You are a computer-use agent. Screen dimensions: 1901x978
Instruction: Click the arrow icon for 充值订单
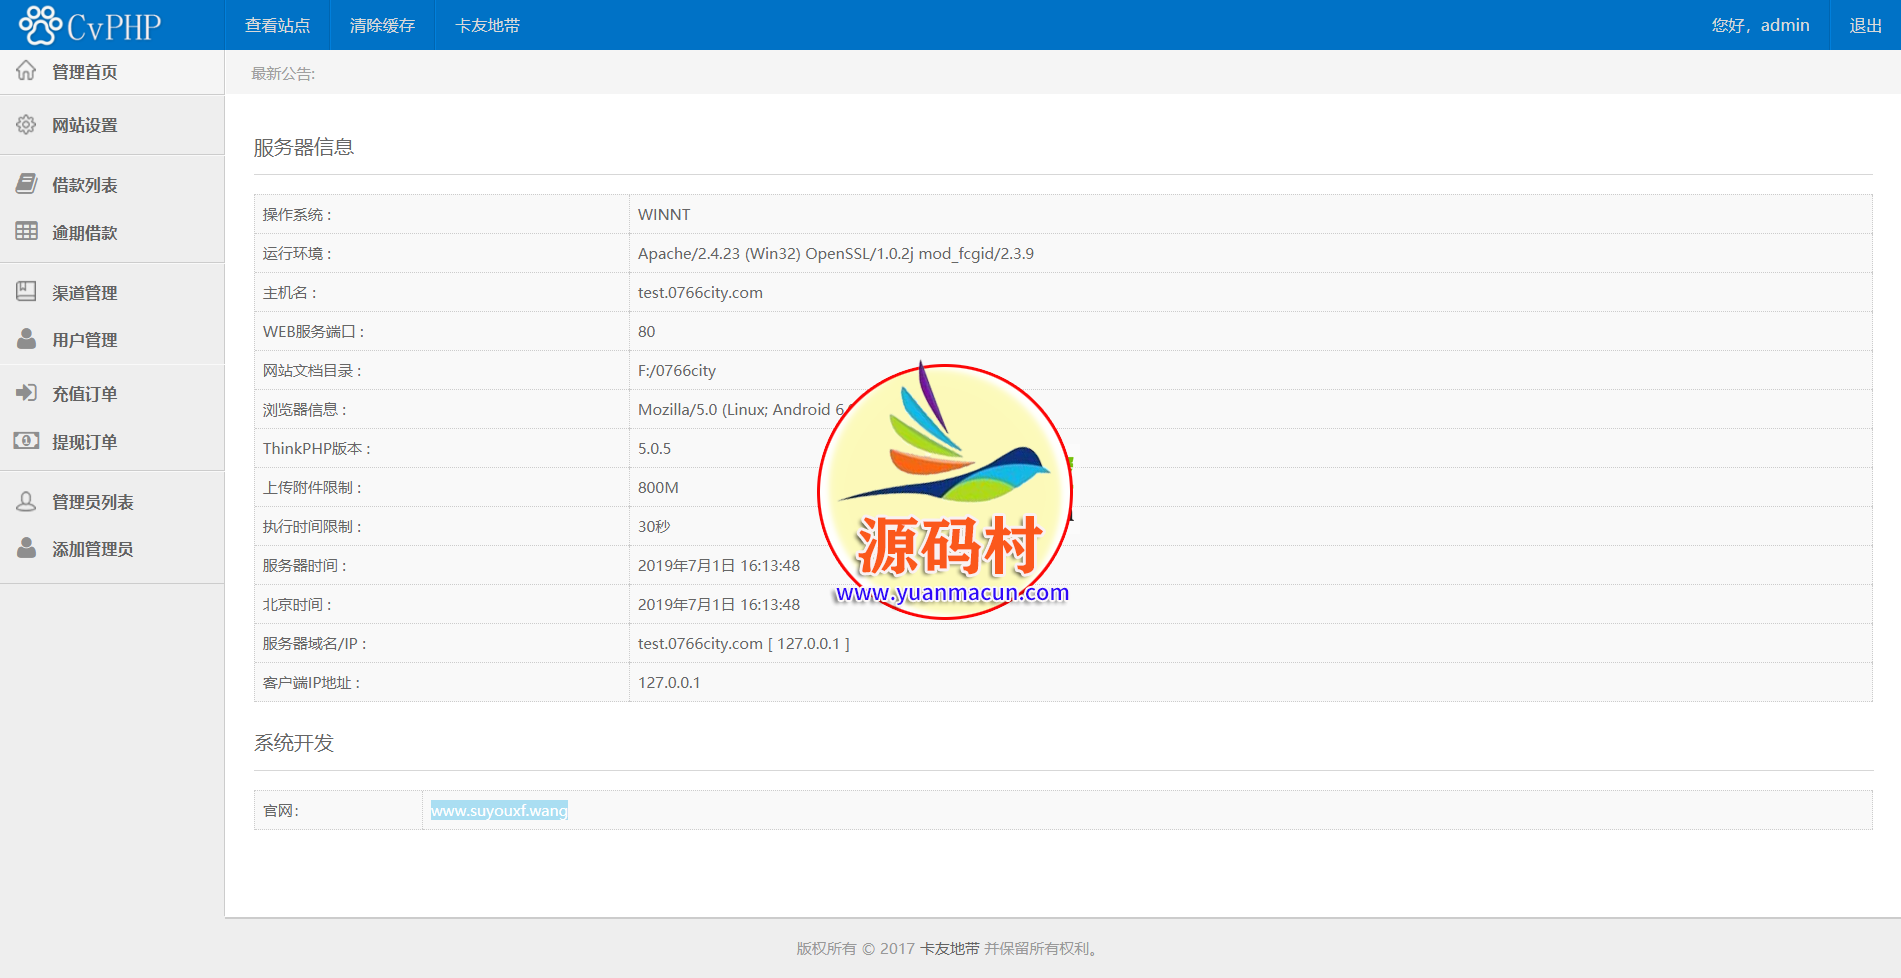click(x=26, y=393)
